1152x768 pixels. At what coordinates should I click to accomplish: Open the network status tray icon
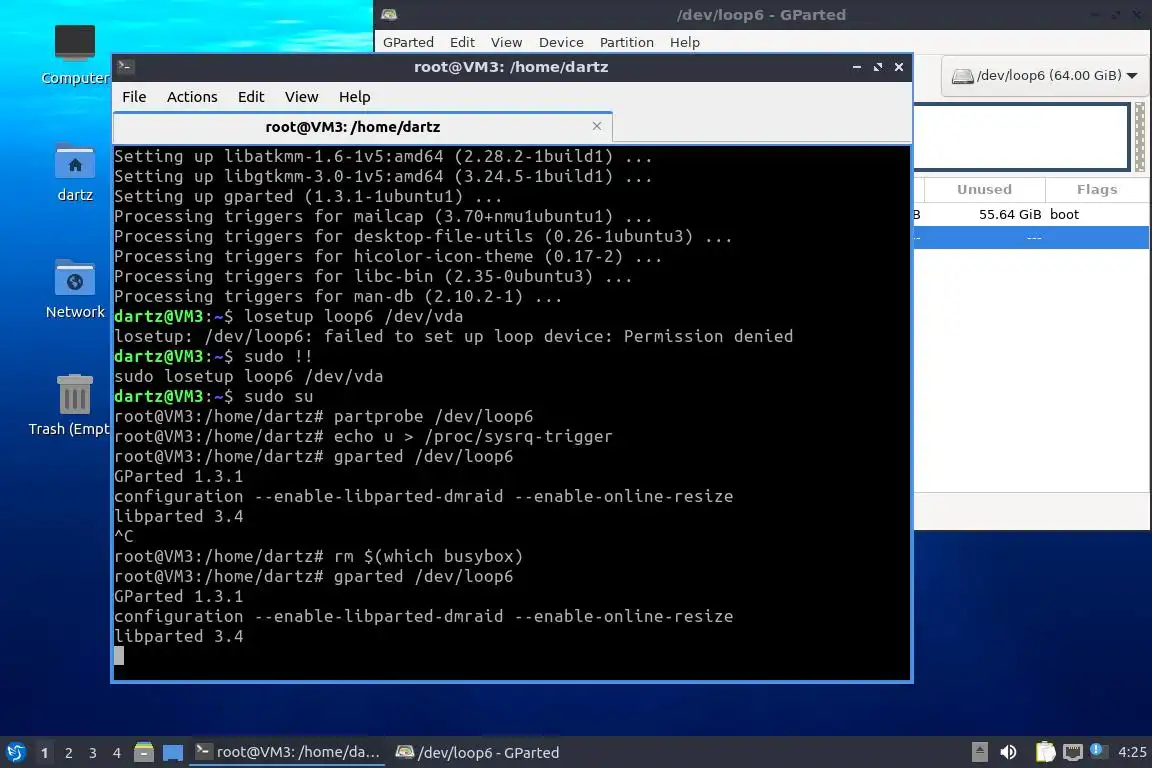coord(1073,752)
